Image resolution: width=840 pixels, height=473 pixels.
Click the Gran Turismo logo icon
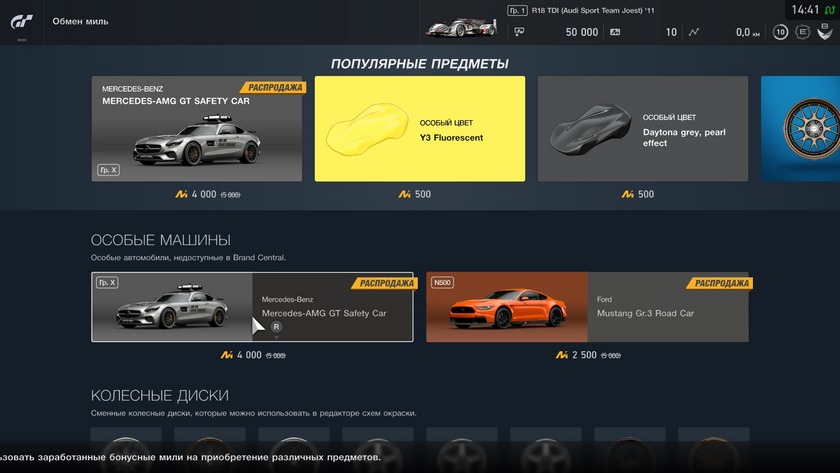(x=22, y=21)
